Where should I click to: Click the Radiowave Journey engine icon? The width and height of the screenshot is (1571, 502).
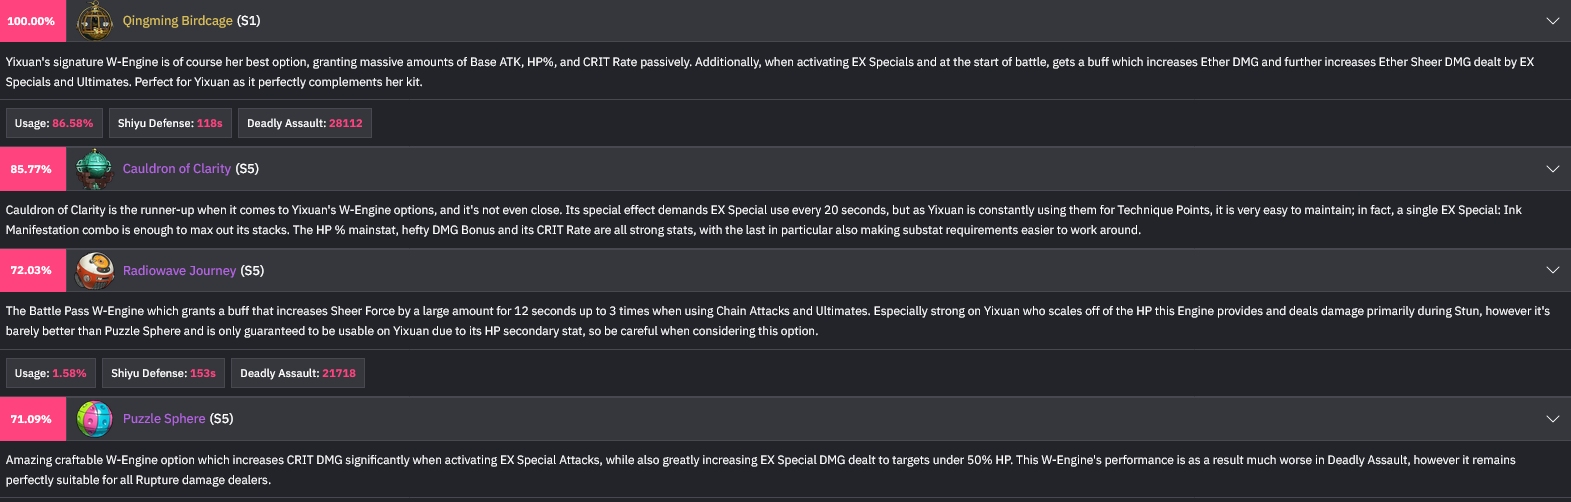[x=94, y=270]
